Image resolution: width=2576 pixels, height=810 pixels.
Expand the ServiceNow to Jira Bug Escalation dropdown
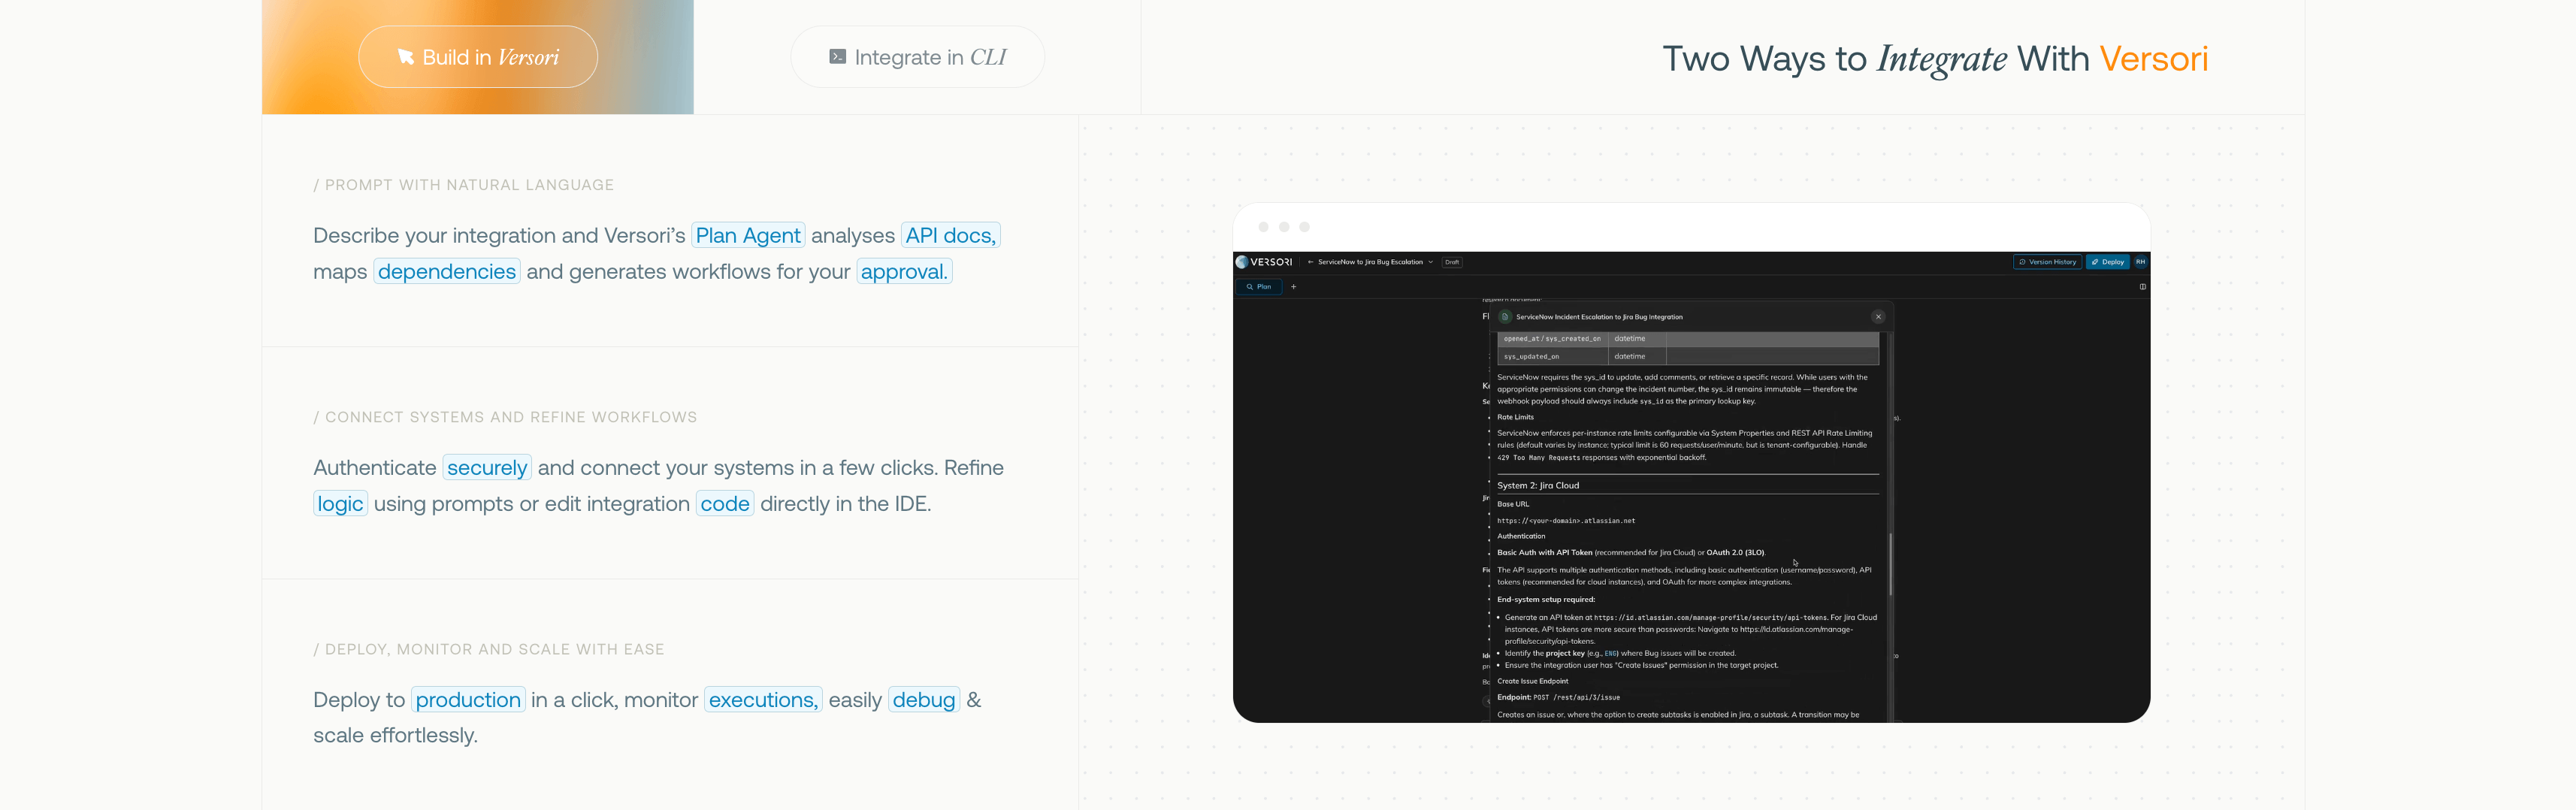(1431, 262)
